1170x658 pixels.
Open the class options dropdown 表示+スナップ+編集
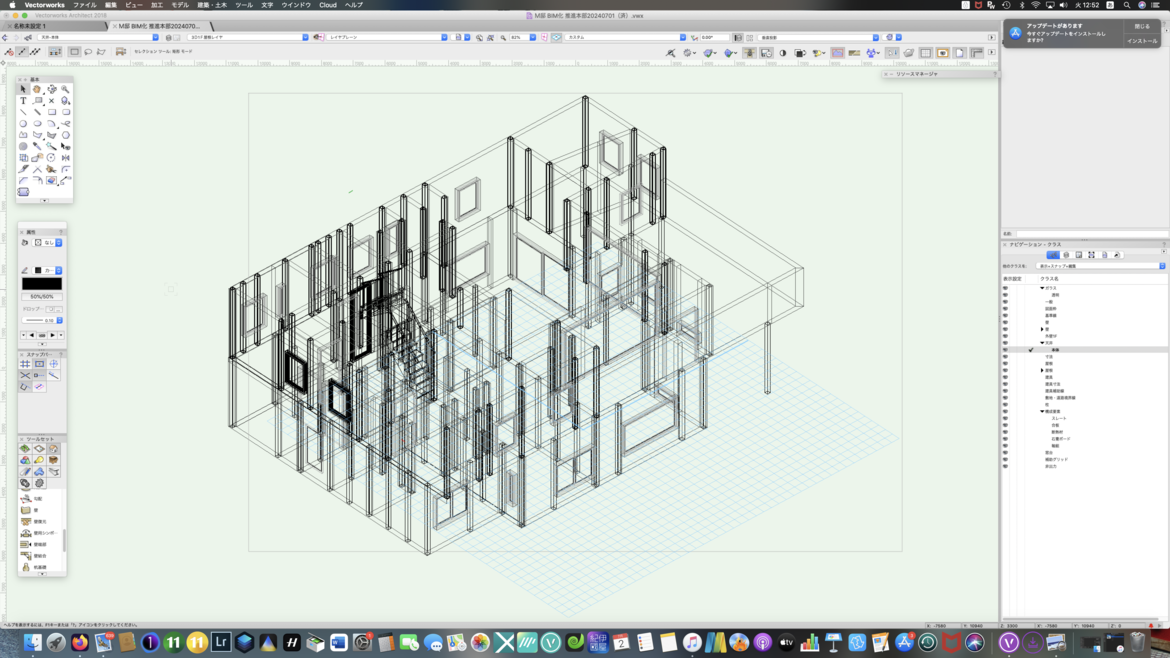tap(1100, 266)
